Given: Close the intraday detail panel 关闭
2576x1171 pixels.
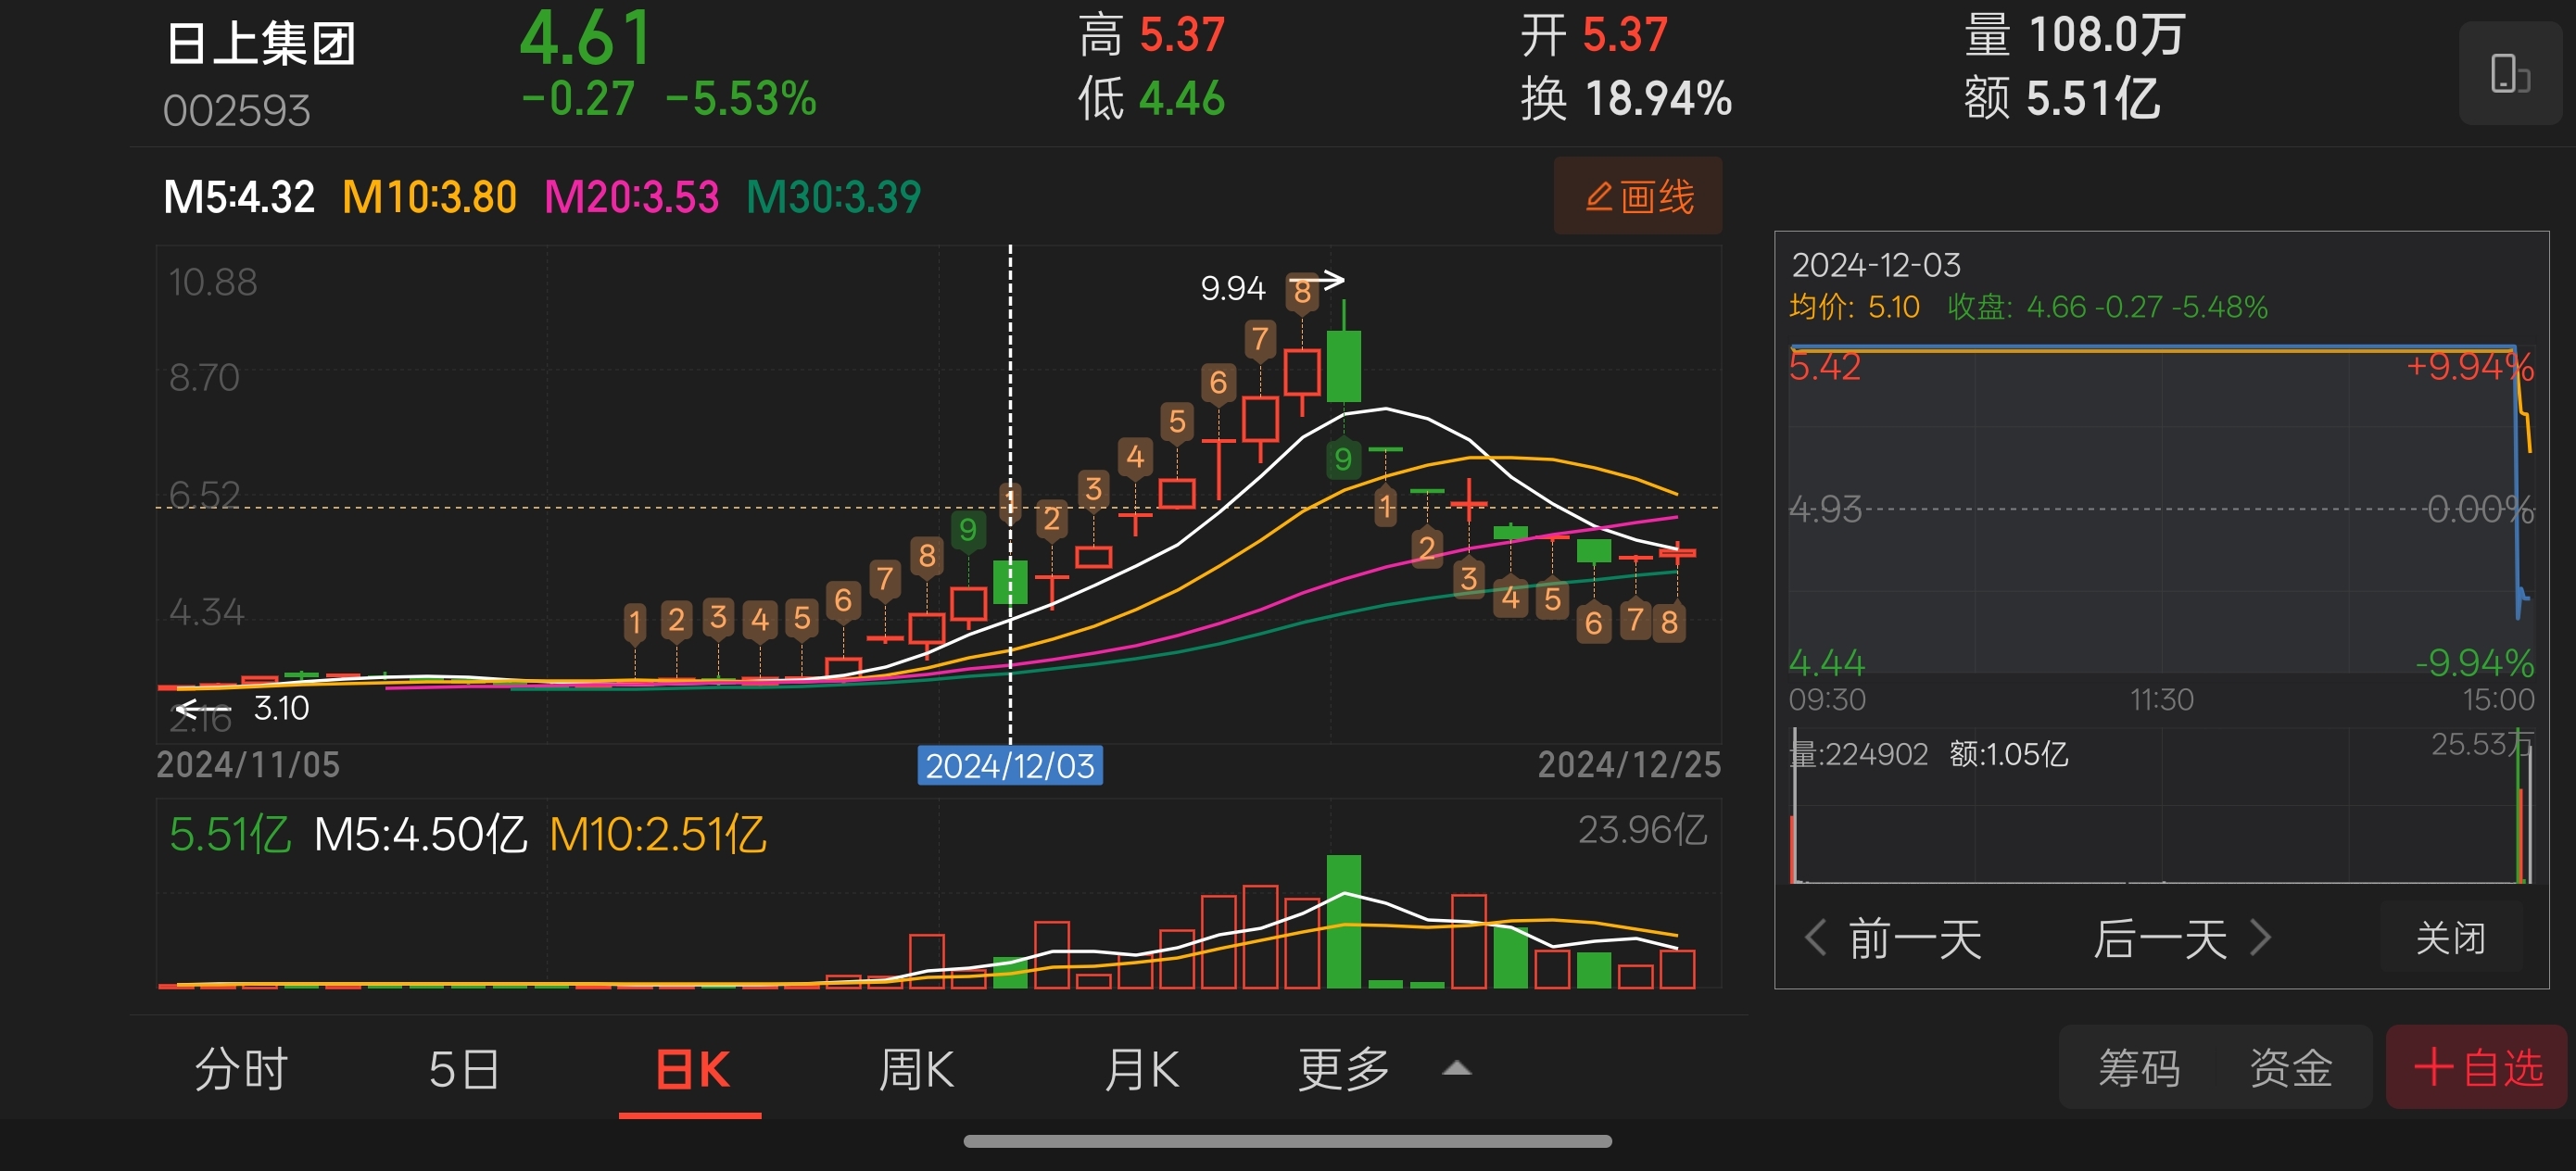Looking at the screenshot, I should pos(2449,938).
